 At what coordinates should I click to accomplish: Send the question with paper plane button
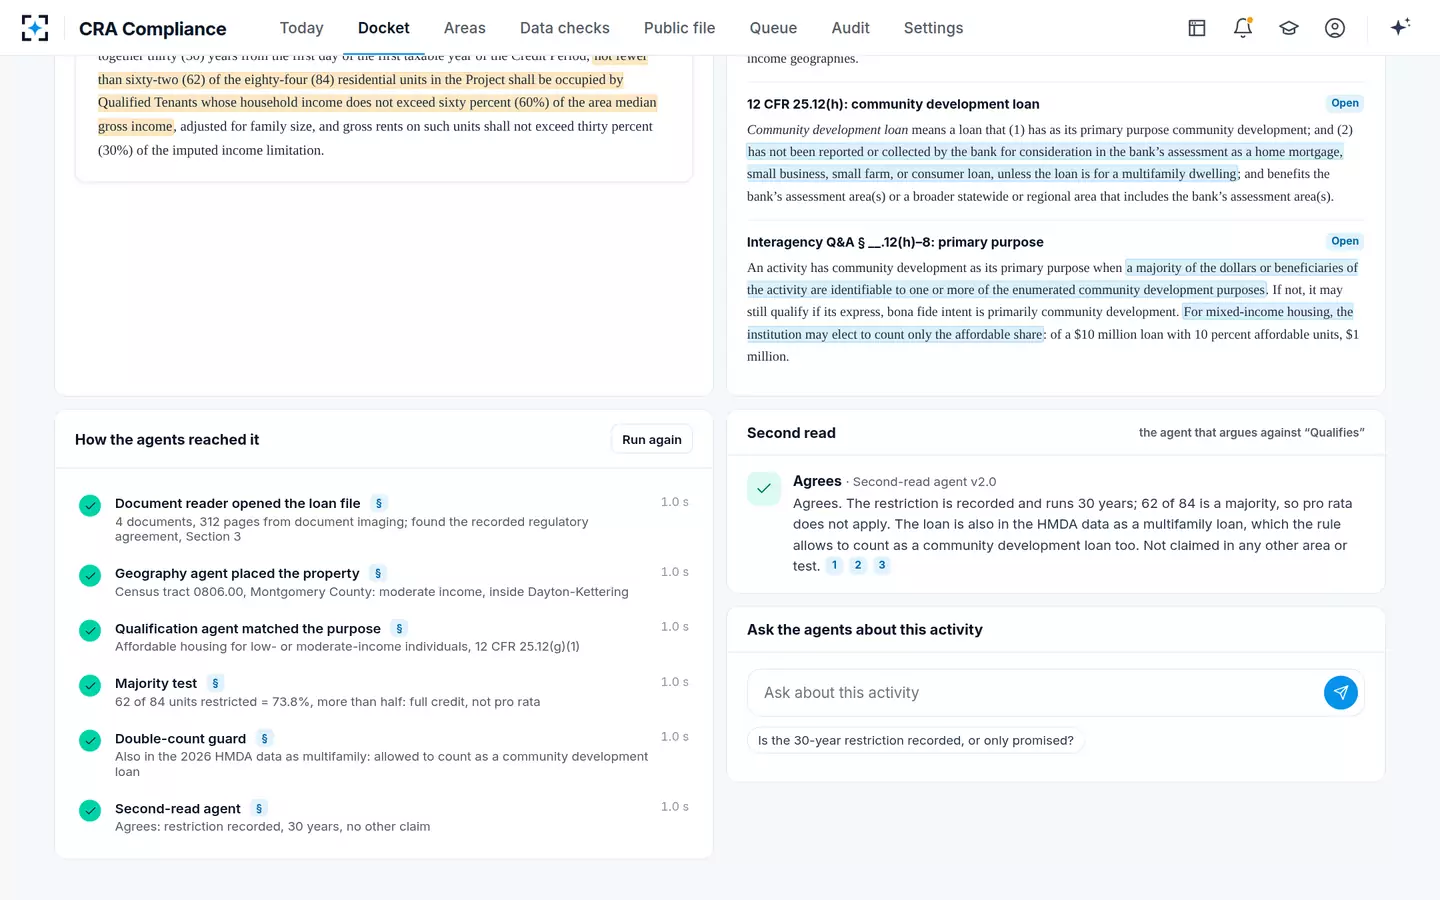click(1341, 693)
